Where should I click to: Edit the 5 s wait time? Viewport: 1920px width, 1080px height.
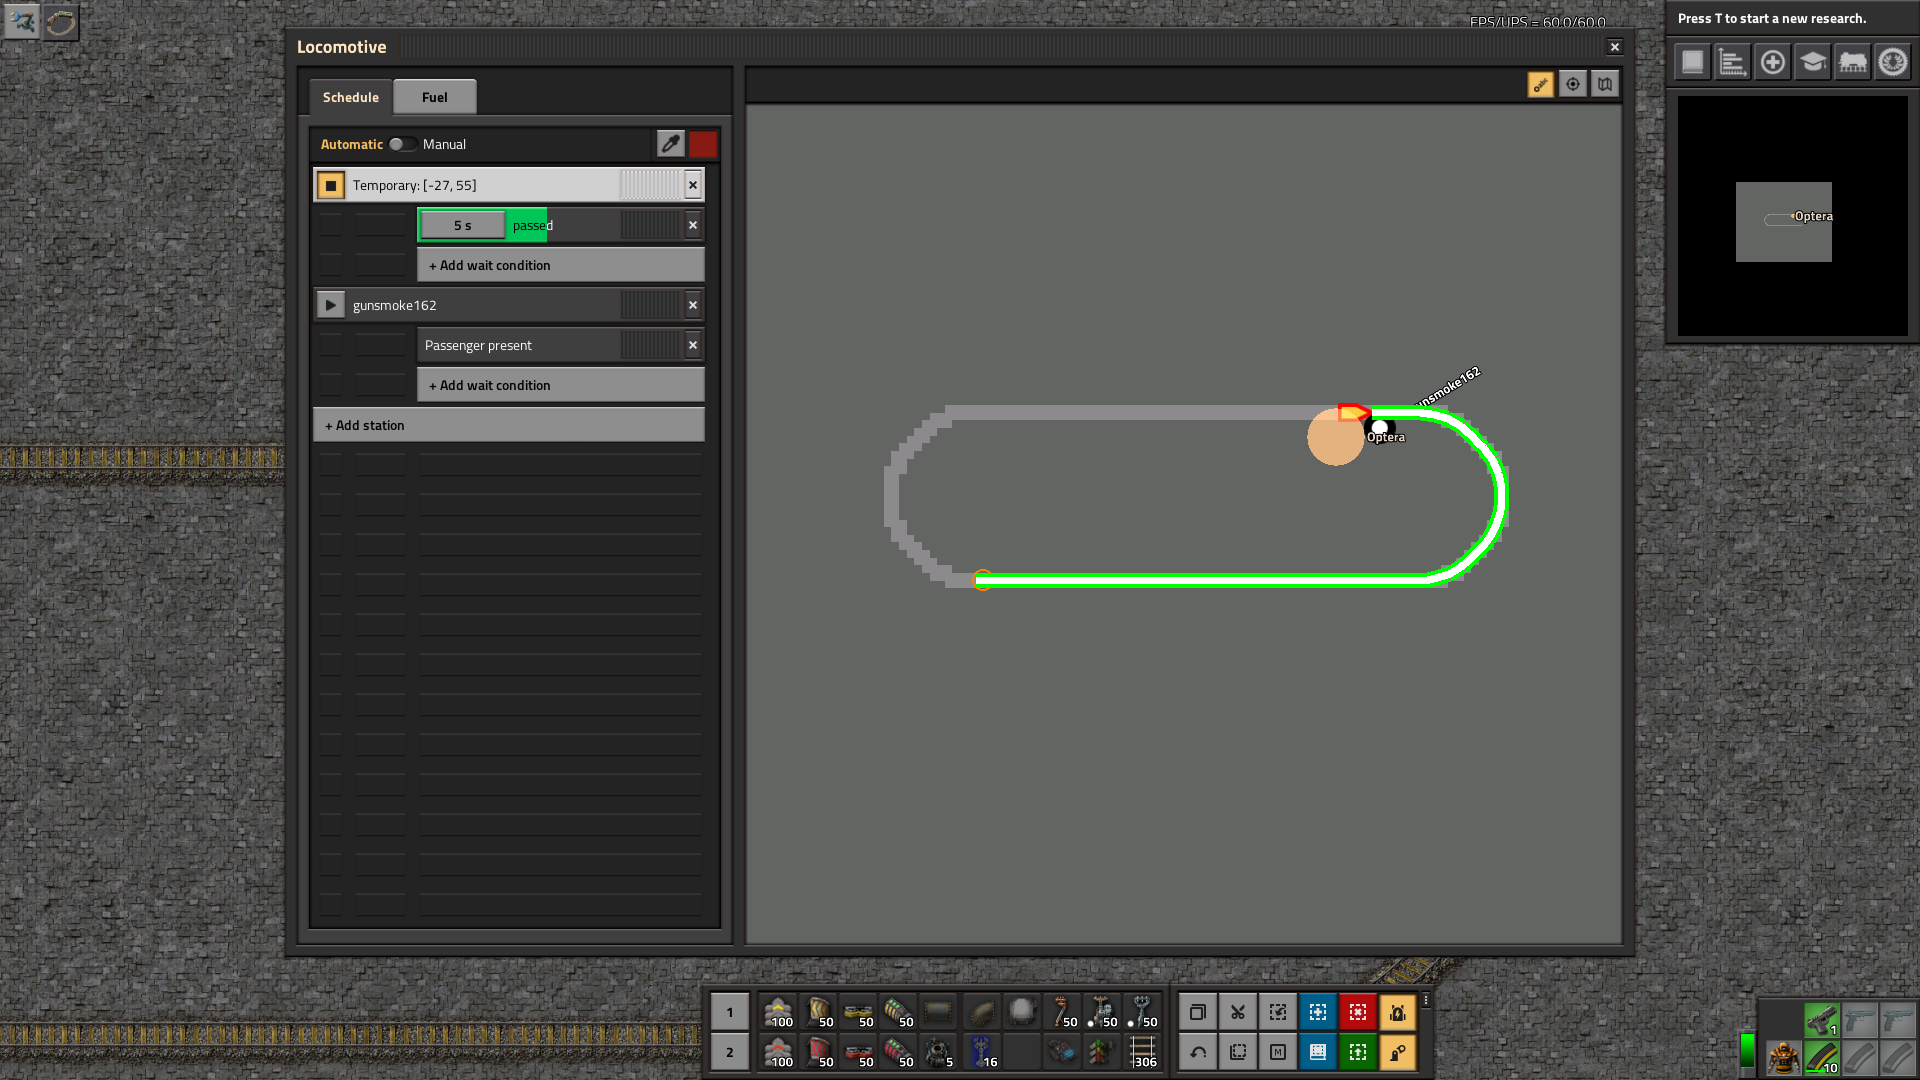click(x=463, y=225)
